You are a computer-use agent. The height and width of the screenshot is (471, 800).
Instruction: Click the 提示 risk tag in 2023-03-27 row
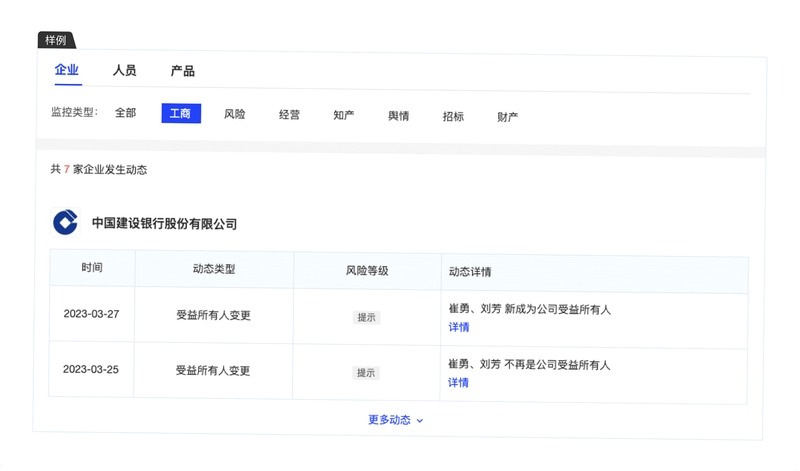(366, 317)
